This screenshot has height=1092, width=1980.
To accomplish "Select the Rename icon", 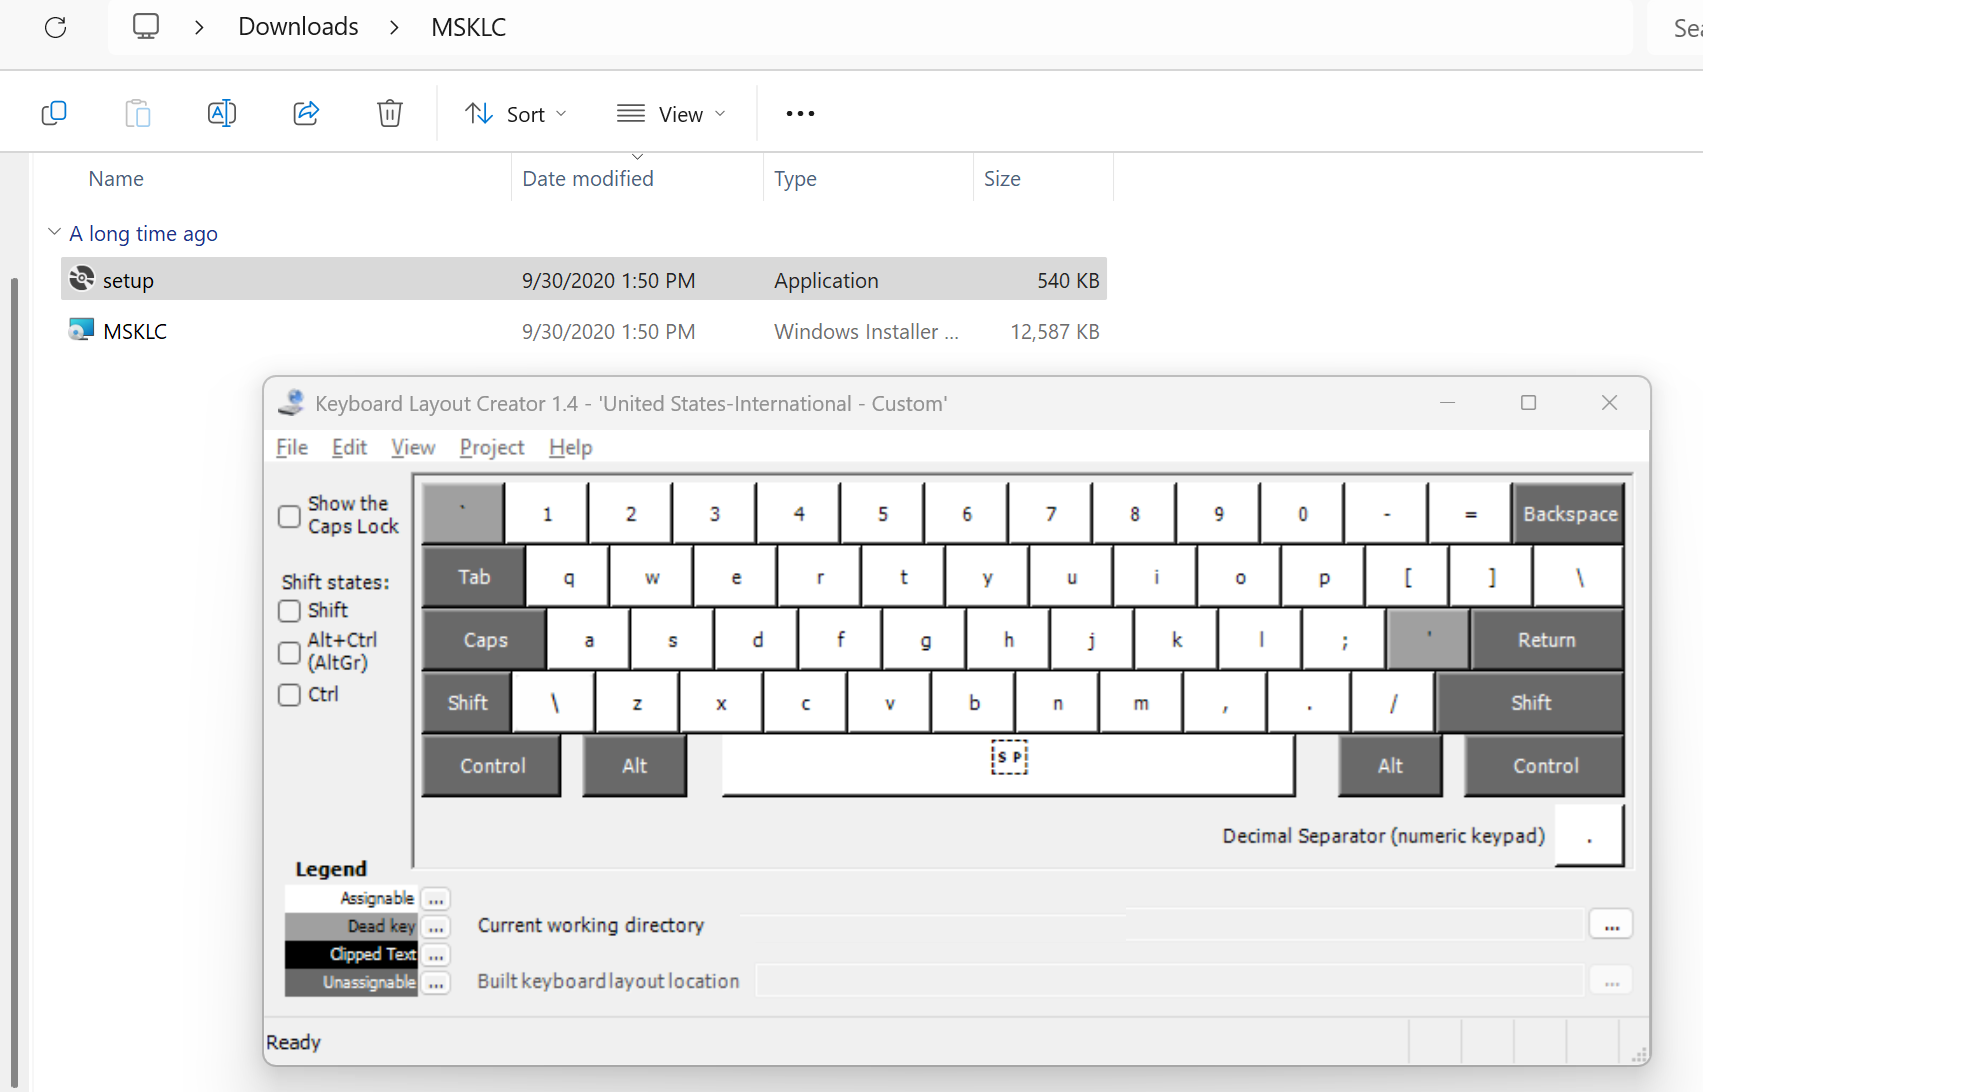I will pos(222,113).
